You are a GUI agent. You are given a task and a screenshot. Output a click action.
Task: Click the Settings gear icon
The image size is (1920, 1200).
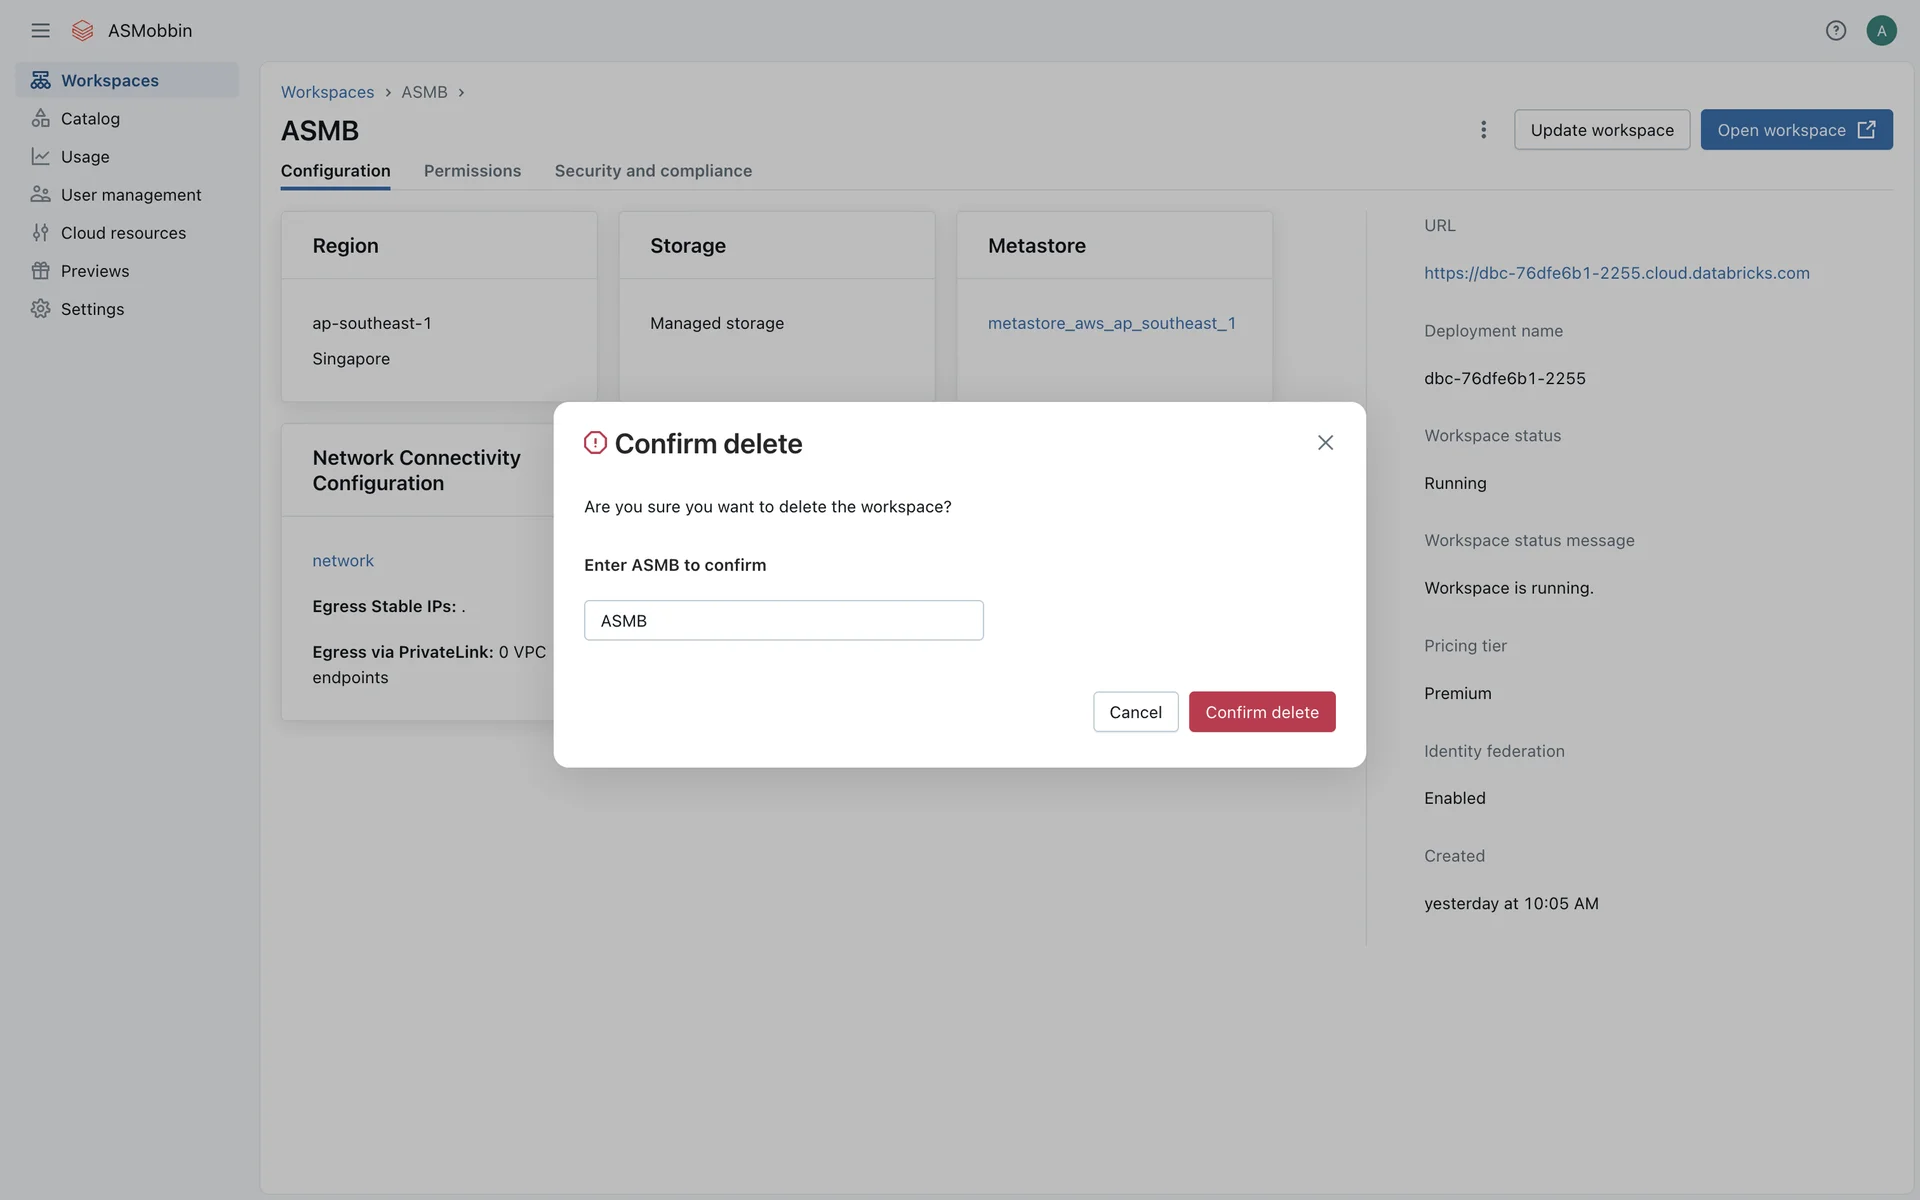click(x=40, y=309)
